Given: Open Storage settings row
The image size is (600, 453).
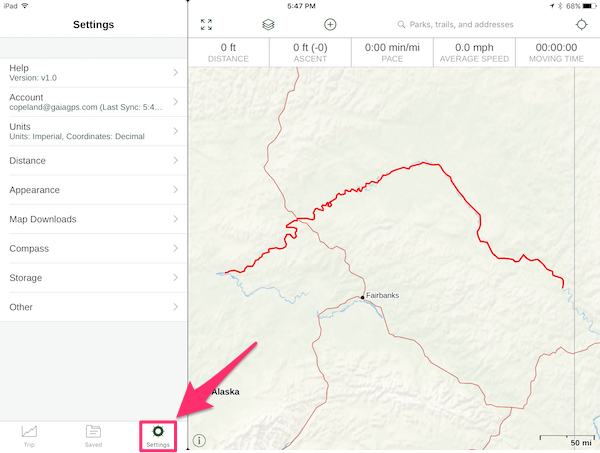Looking at the screenshot, I should [x=93, y=278].
